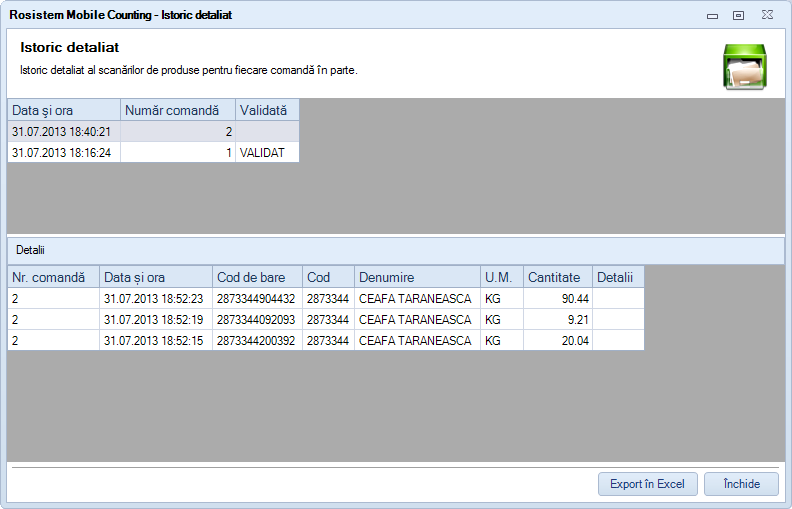Sort details by Nr. comandă header
The width and height of the screenshot is (792, 509).
pos(53,277)
